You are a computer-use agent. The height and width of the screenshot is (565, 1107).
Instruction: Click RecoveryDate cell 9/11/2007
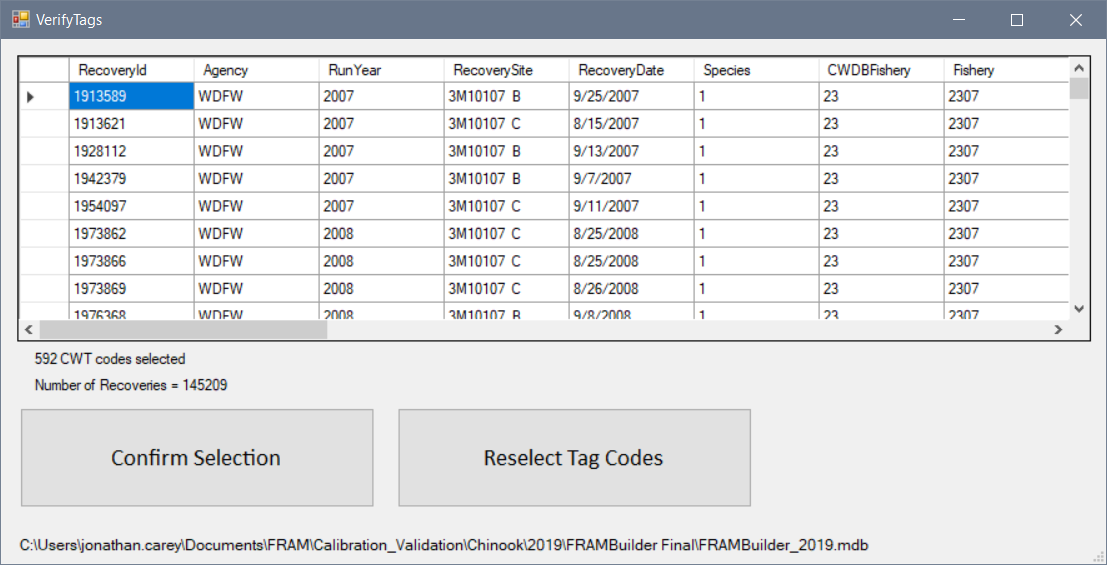(631, 207)
